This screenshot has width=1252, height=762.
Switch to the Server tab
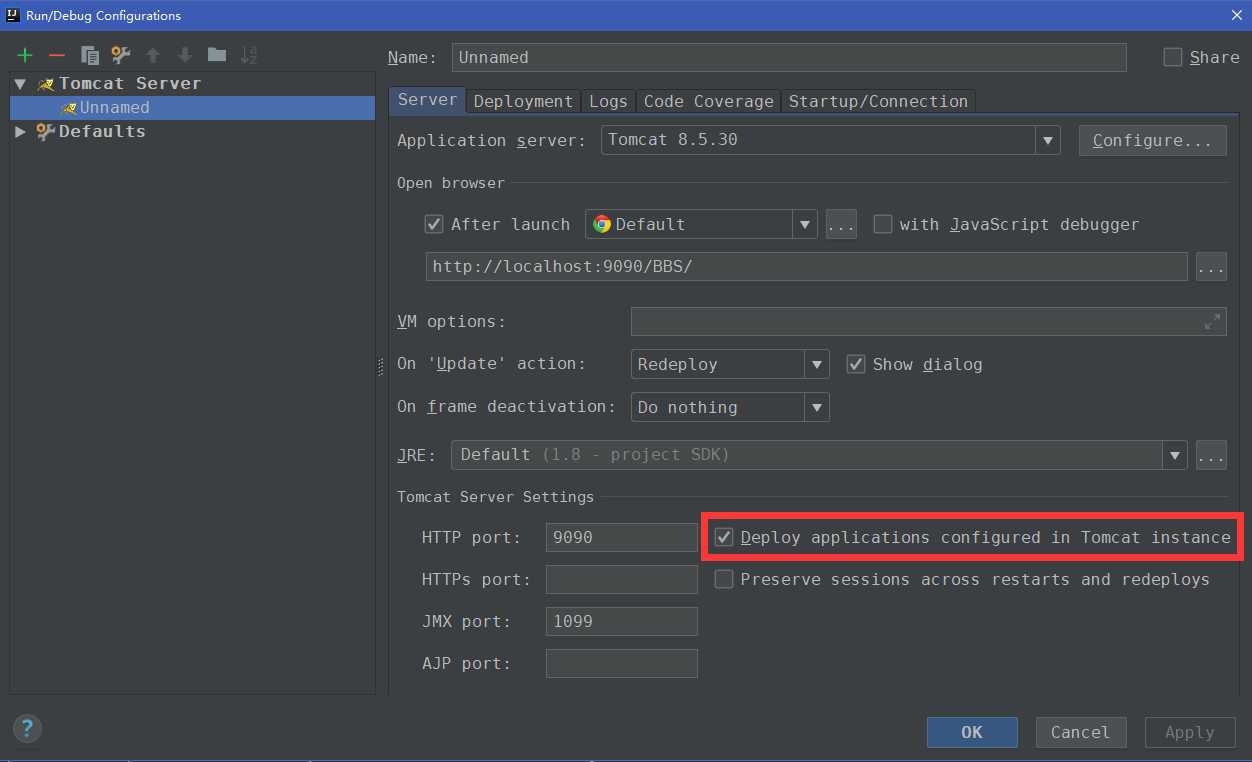point(427,100)
